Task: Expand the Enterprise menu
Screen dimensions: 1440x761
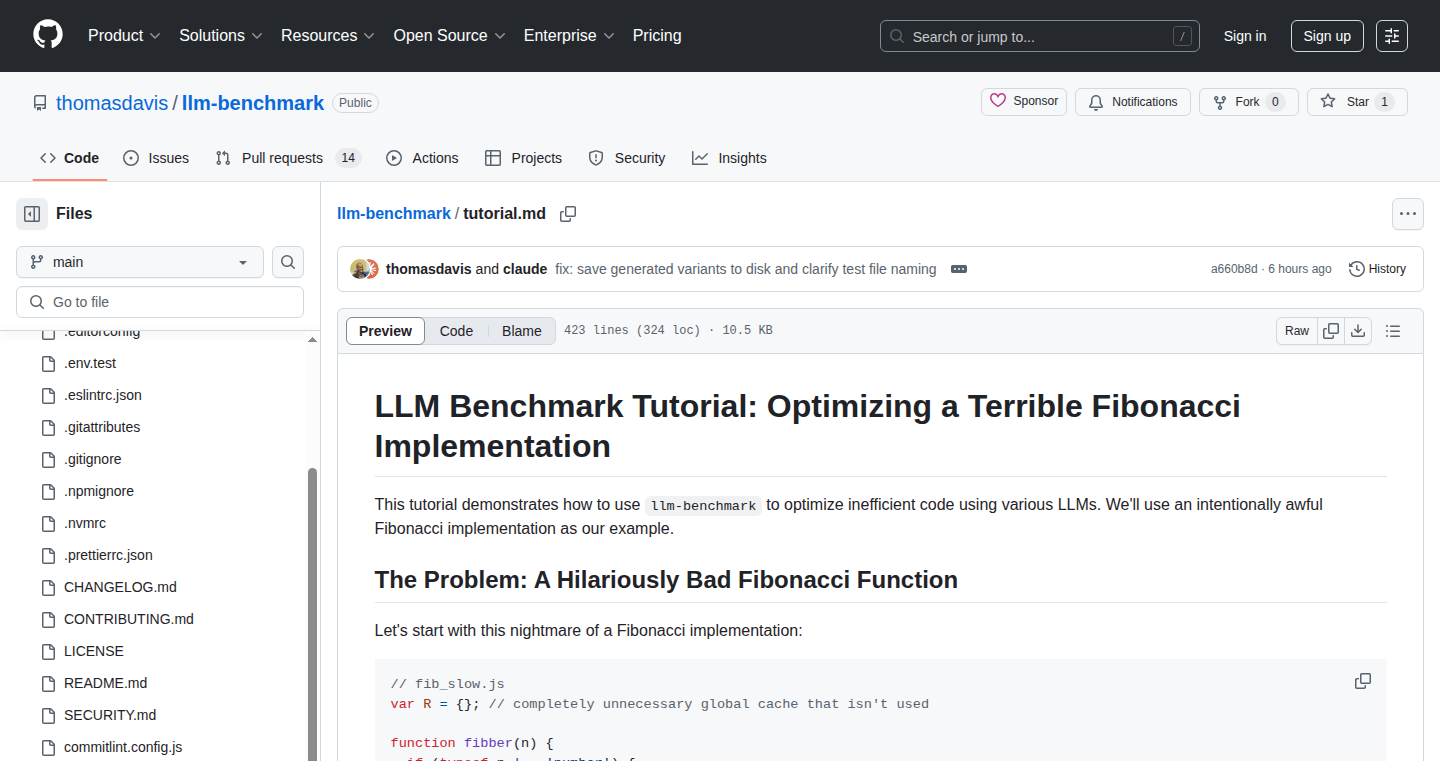Action: [x=569, y=35]
